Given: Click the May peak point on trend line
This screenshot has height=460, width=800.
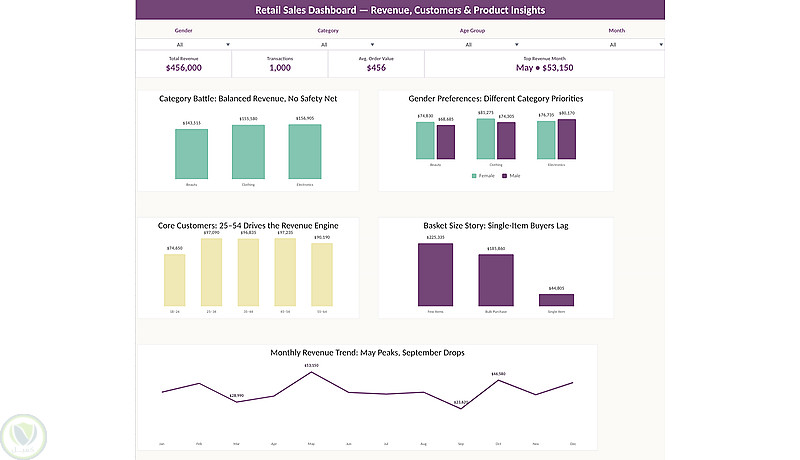Looking at the screenshot, I should 312,372.
